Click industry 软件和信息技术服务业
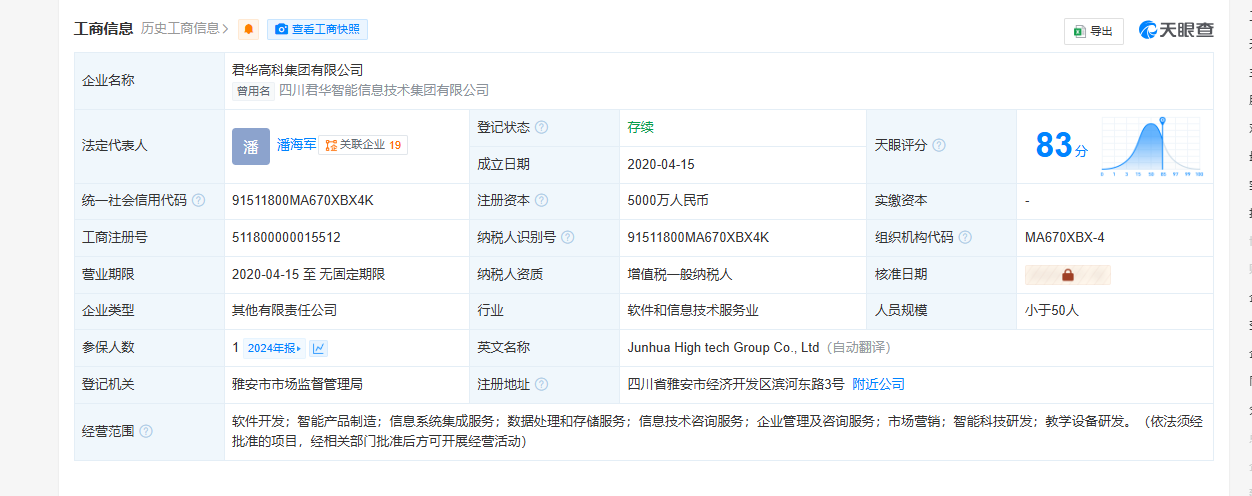Screen dimensions: 1252x496 (x=694, y=311)
